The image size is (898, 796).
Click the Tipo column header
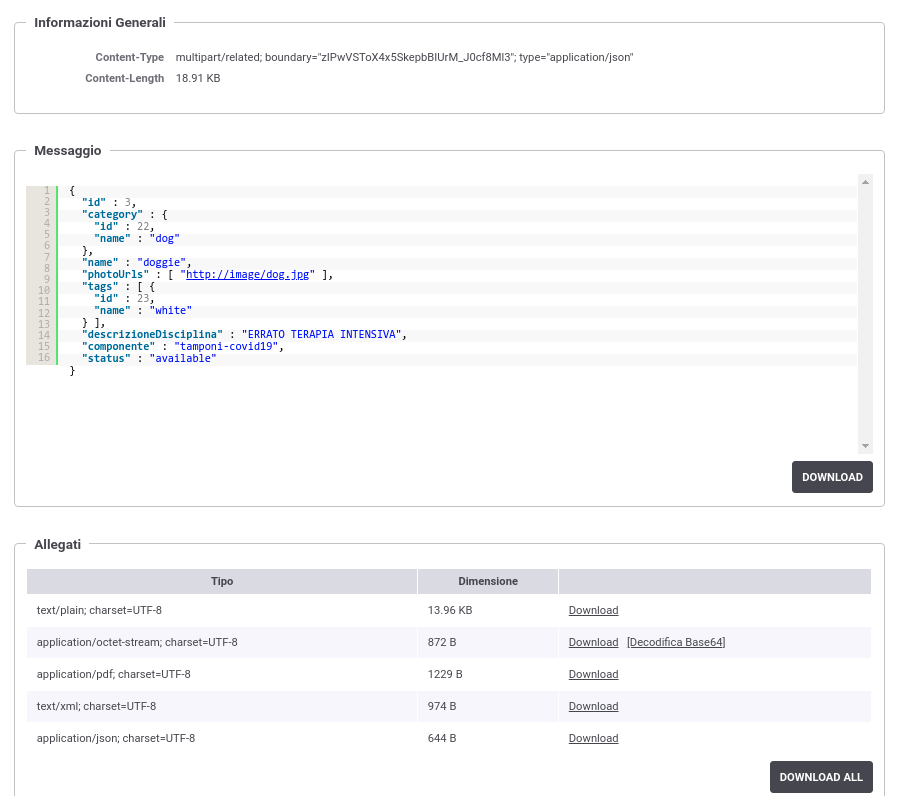pyautogui.click(x=222, y=581)
